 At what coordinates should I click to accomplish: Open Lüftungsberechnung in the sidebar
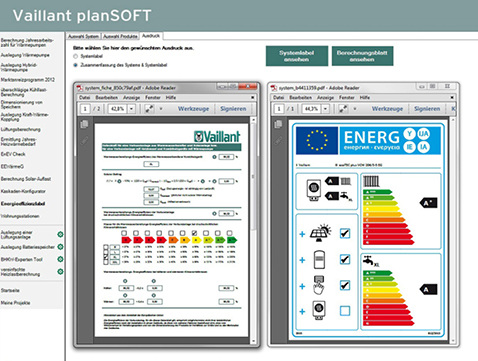coord(21,129)
